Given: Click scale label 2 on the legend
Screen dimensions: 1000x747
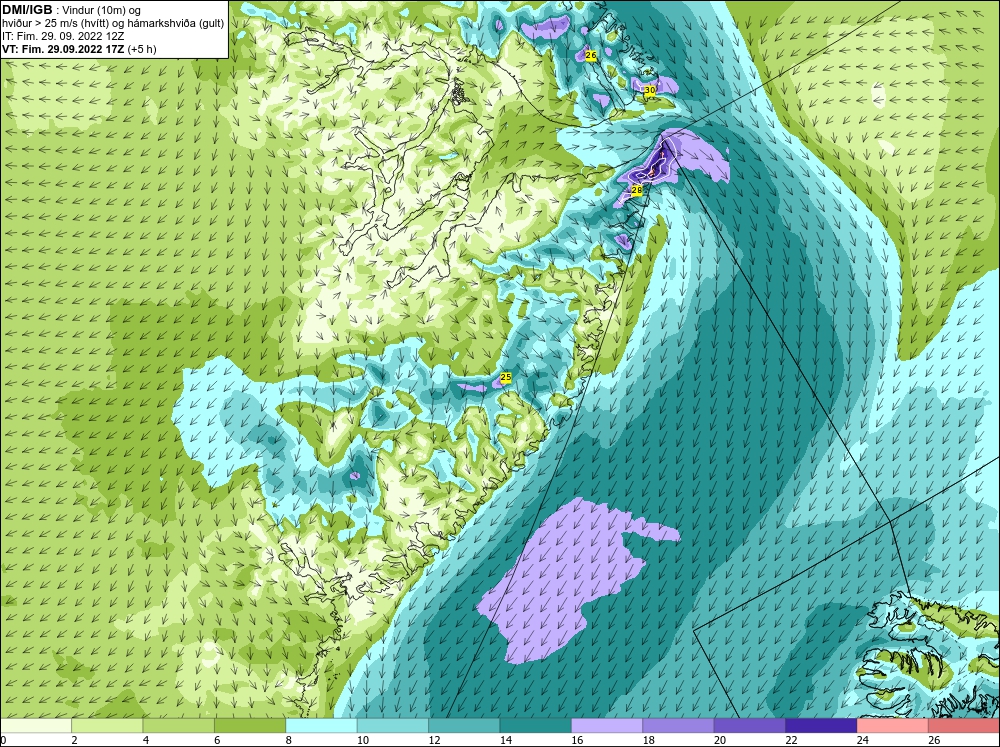Looking at the screenshot, I should click(x=75, y=741).
